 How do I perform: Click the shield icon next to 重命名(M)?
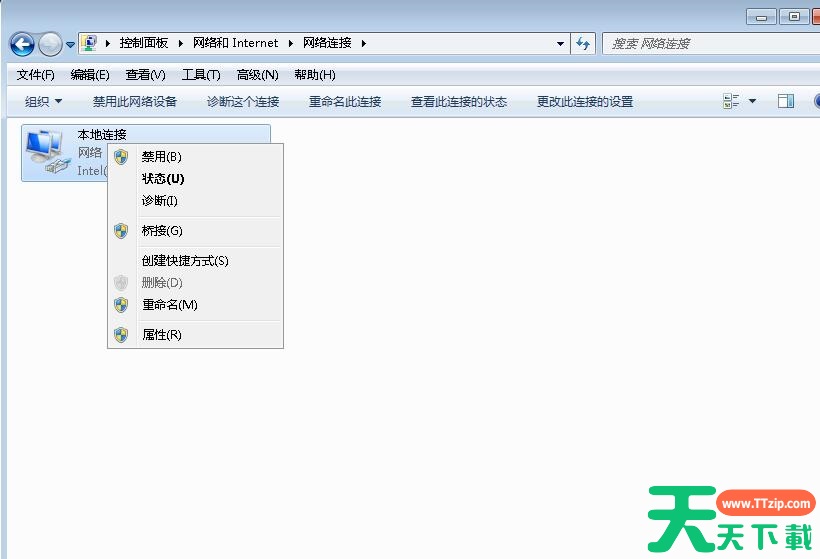coord(121,305)
